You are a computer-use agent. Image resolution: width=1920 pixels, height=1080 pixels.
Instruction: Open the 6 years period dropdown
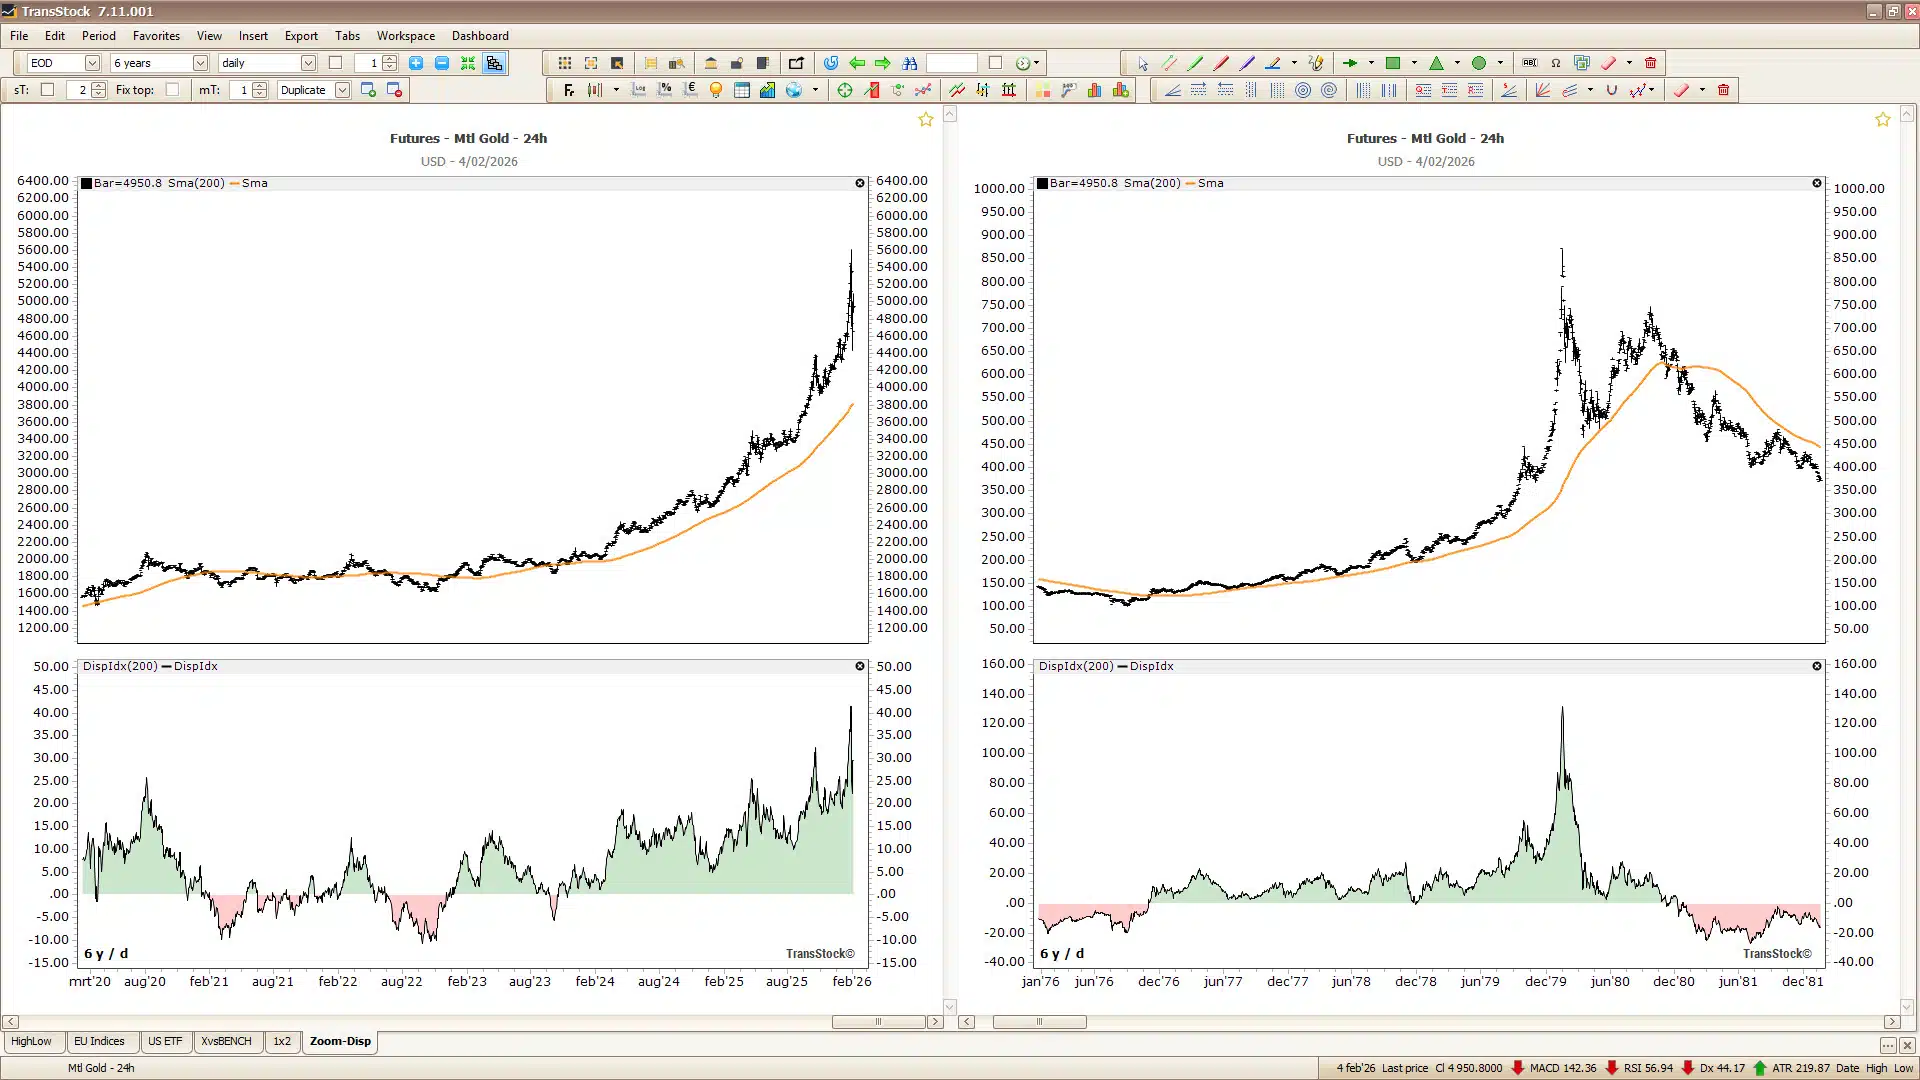(x=200, y=63)
